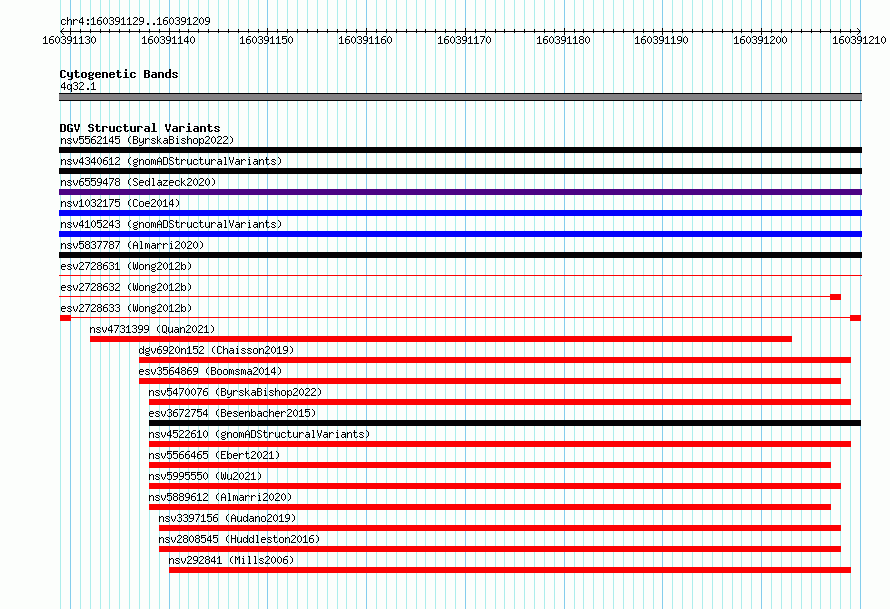The height and width of the screenshot is (609, 890).
Task: Click the black bar under nsv5562145
Action: coord(460,150)
